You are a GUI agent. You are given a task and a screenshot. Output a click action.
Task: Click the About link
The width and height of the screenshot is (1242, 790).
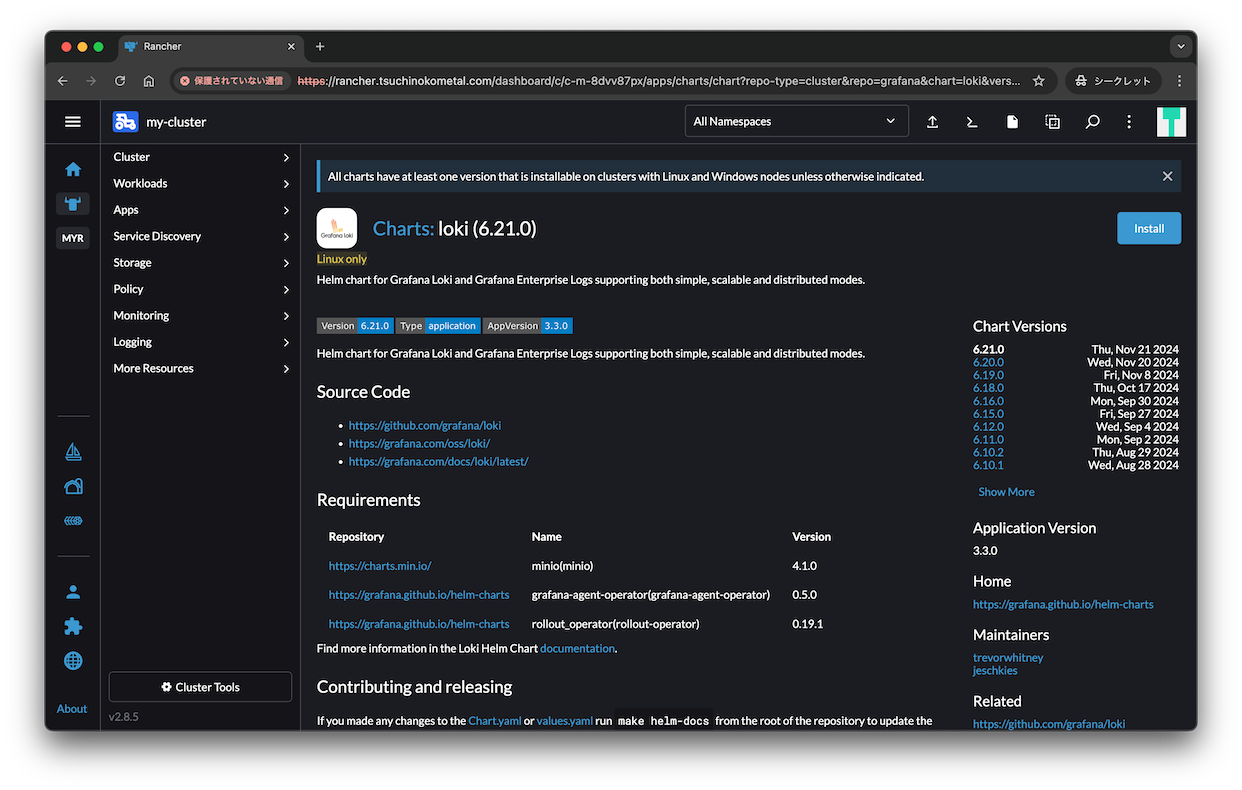coord(72,709)
